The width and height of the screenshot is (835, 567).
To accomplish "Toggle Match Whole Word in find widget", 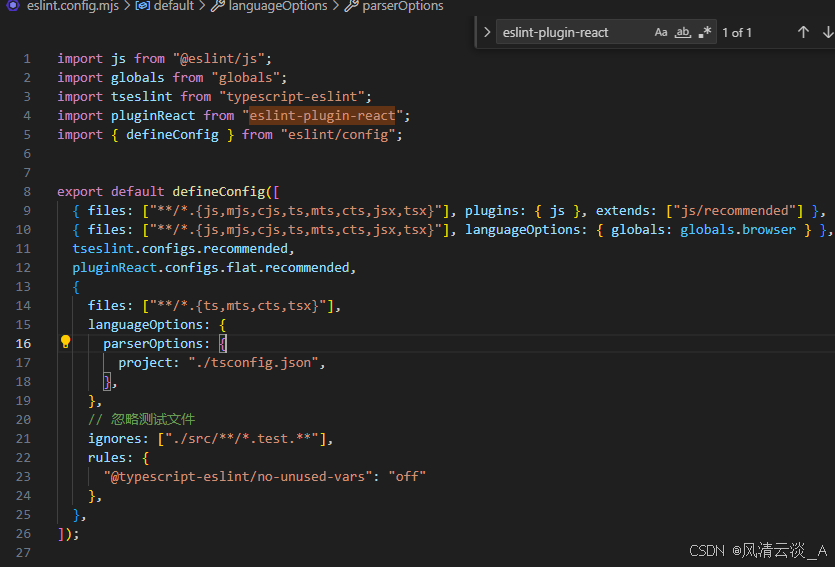I will coord(683,32).
